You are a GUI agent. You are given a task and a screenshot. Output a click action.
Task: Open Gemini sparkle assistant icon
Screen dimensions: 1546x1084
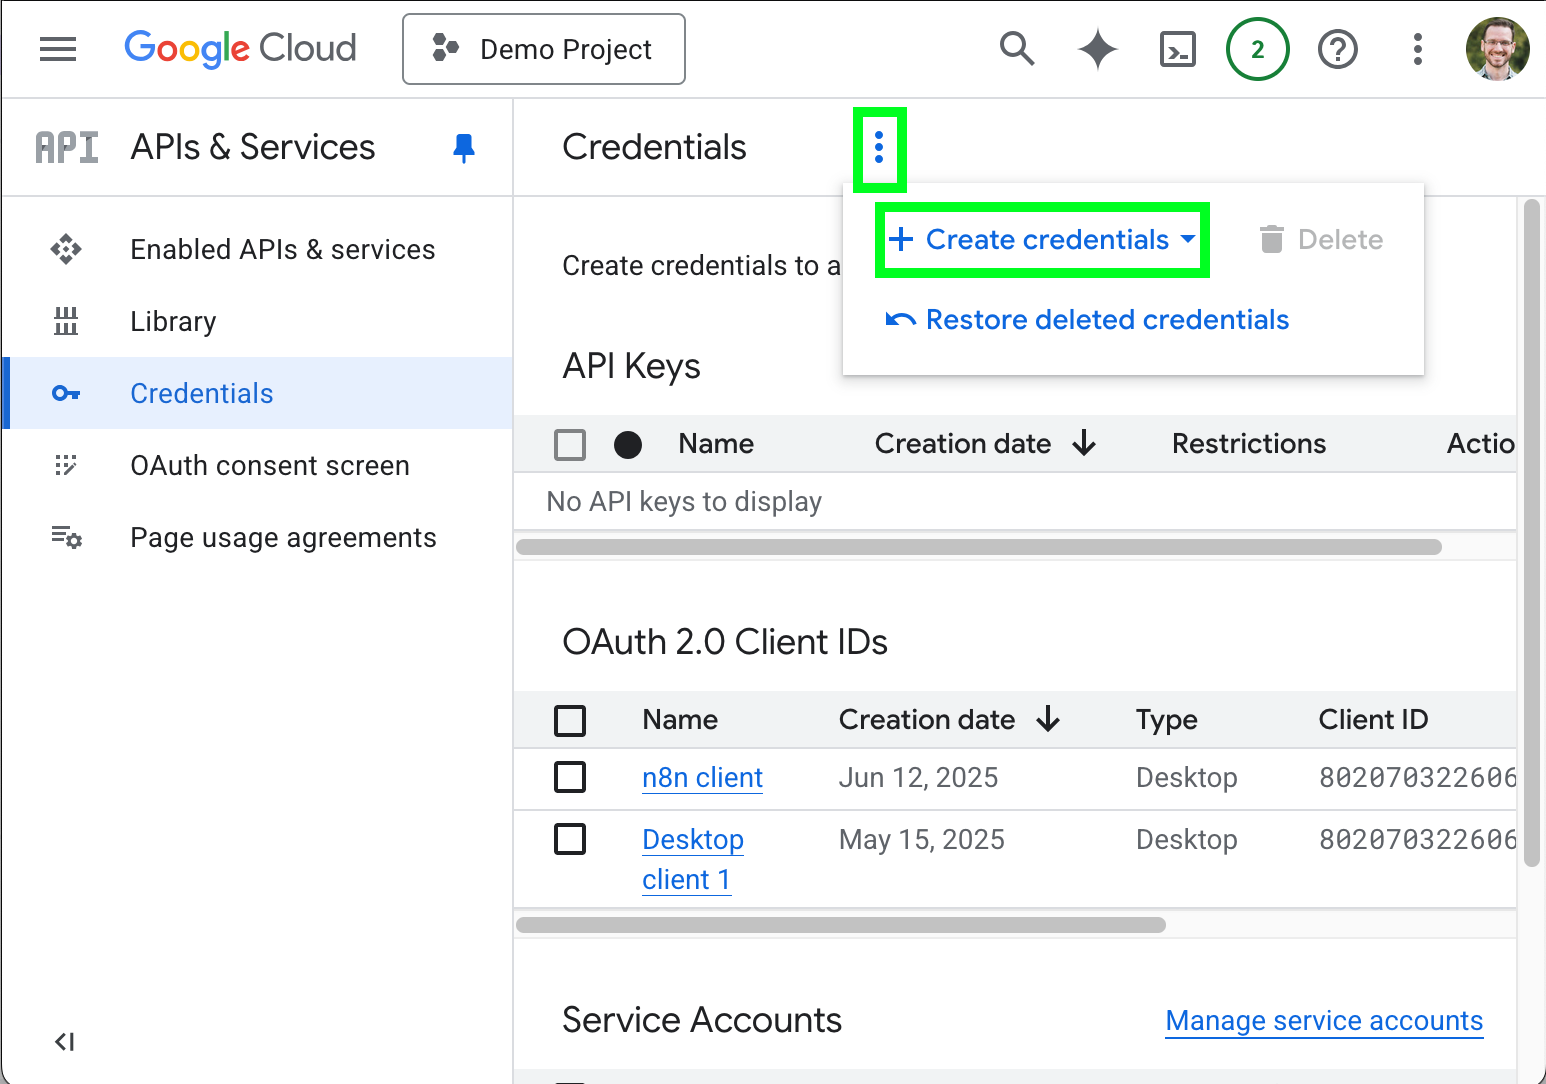[x=1097, y=49]
